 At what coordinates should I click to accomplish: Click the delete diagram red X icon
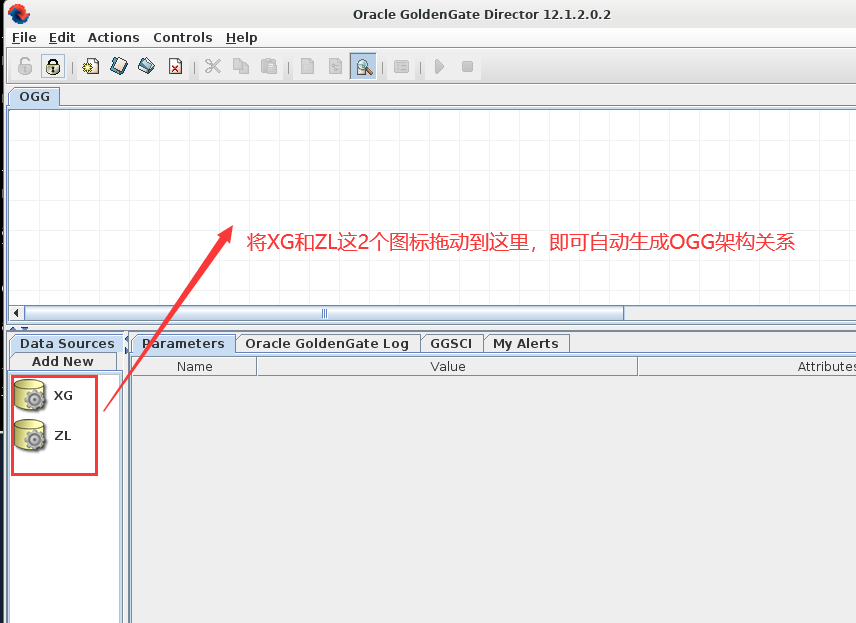click(175, 67)
